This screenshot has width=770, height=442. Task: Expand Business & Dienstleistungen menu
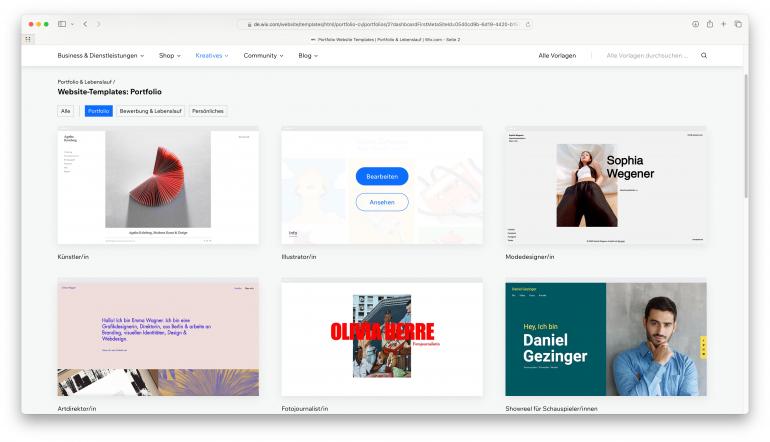101,55
